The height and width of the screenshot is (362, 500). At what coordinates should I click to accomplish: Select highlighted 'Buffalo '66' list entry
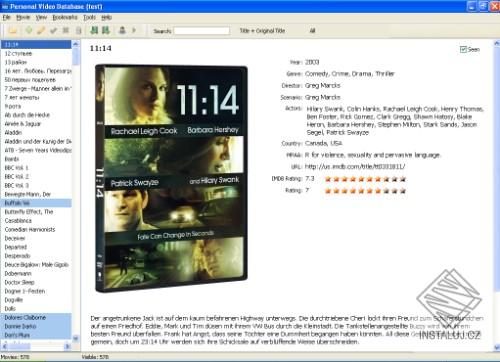[36, 203]
